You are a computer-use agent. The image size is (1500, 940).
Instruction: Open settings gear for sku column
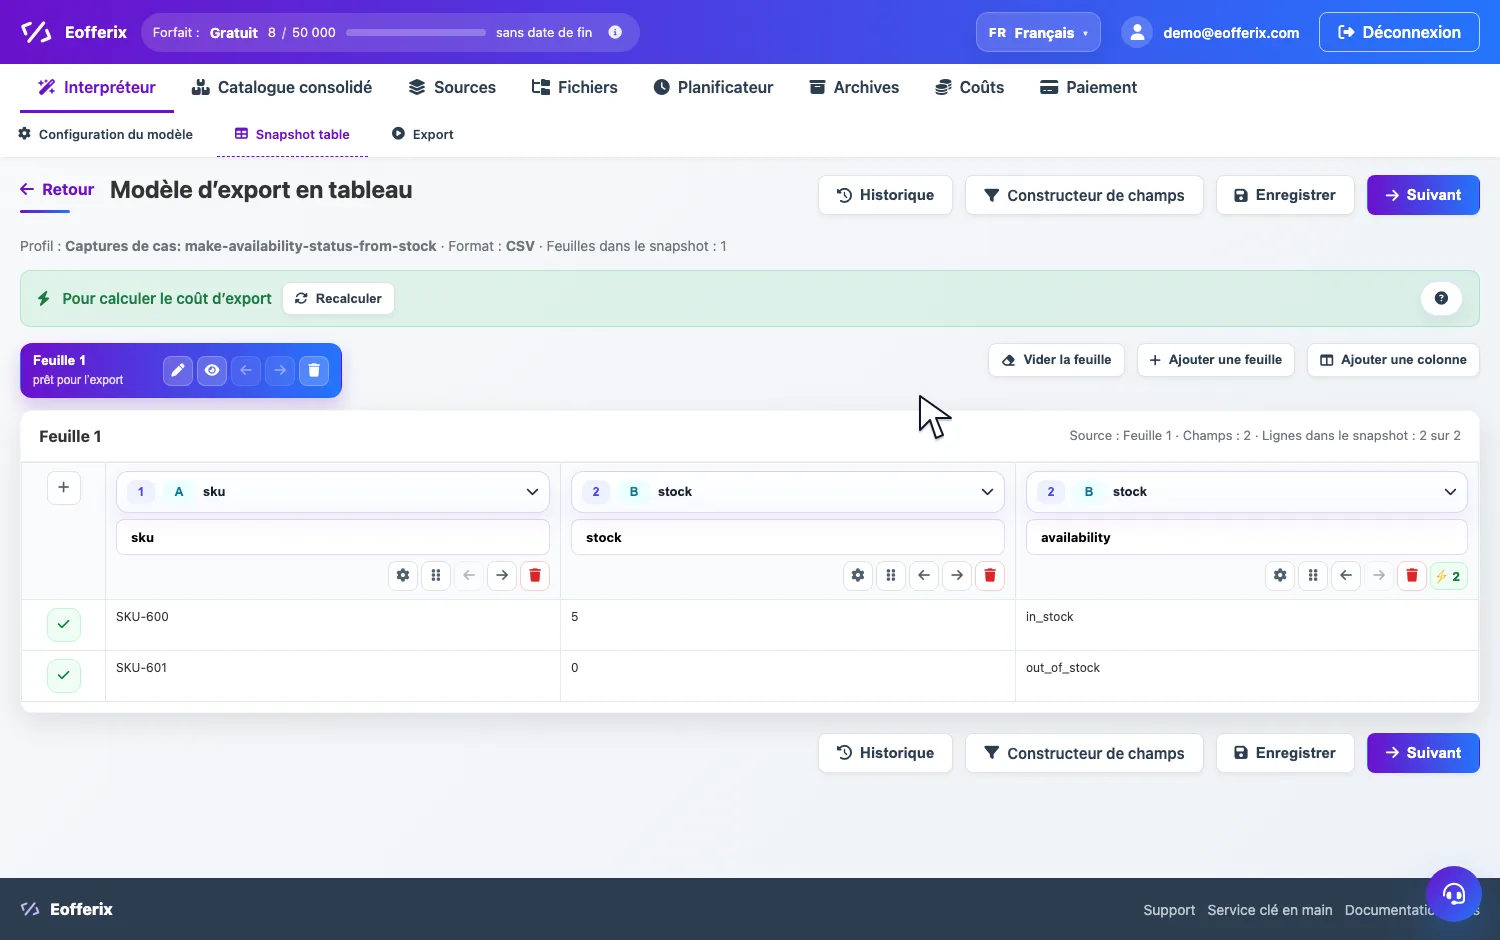[x=403, y=575]
